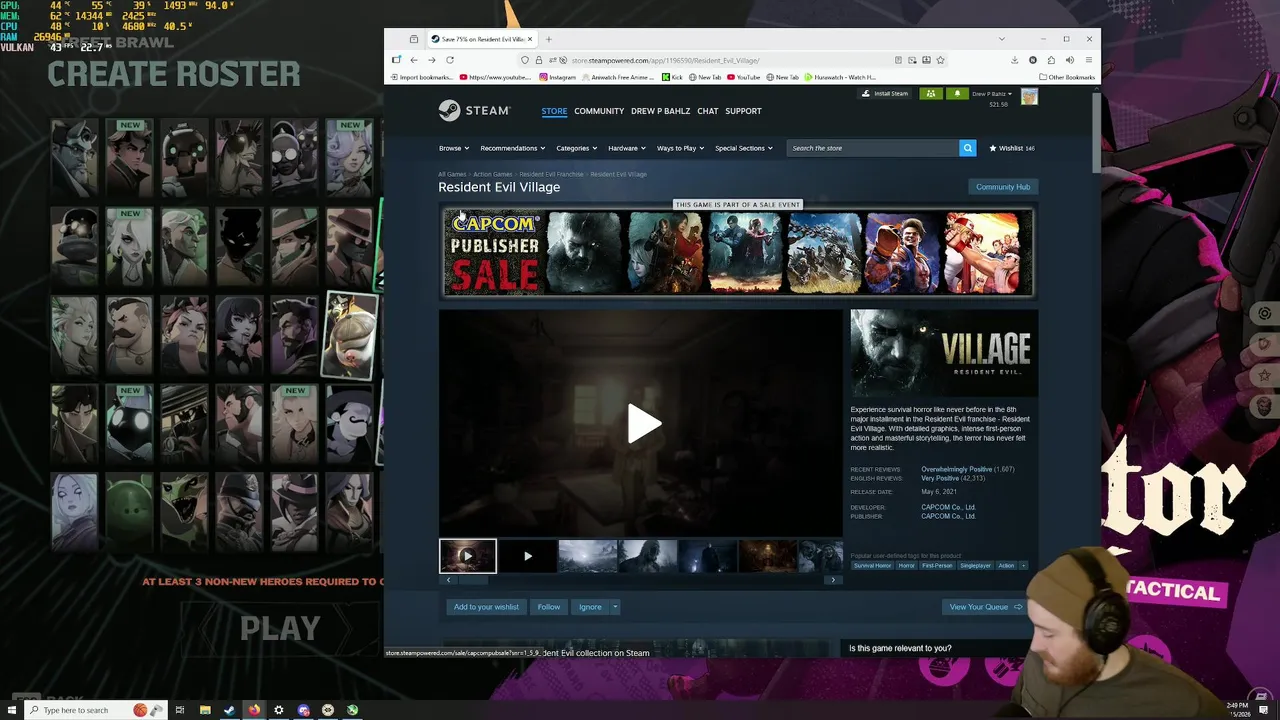Image resolution: width=1280 pixels, height=720 pixels.
Task: Open the Survival Horror tag
Action: 872,566
